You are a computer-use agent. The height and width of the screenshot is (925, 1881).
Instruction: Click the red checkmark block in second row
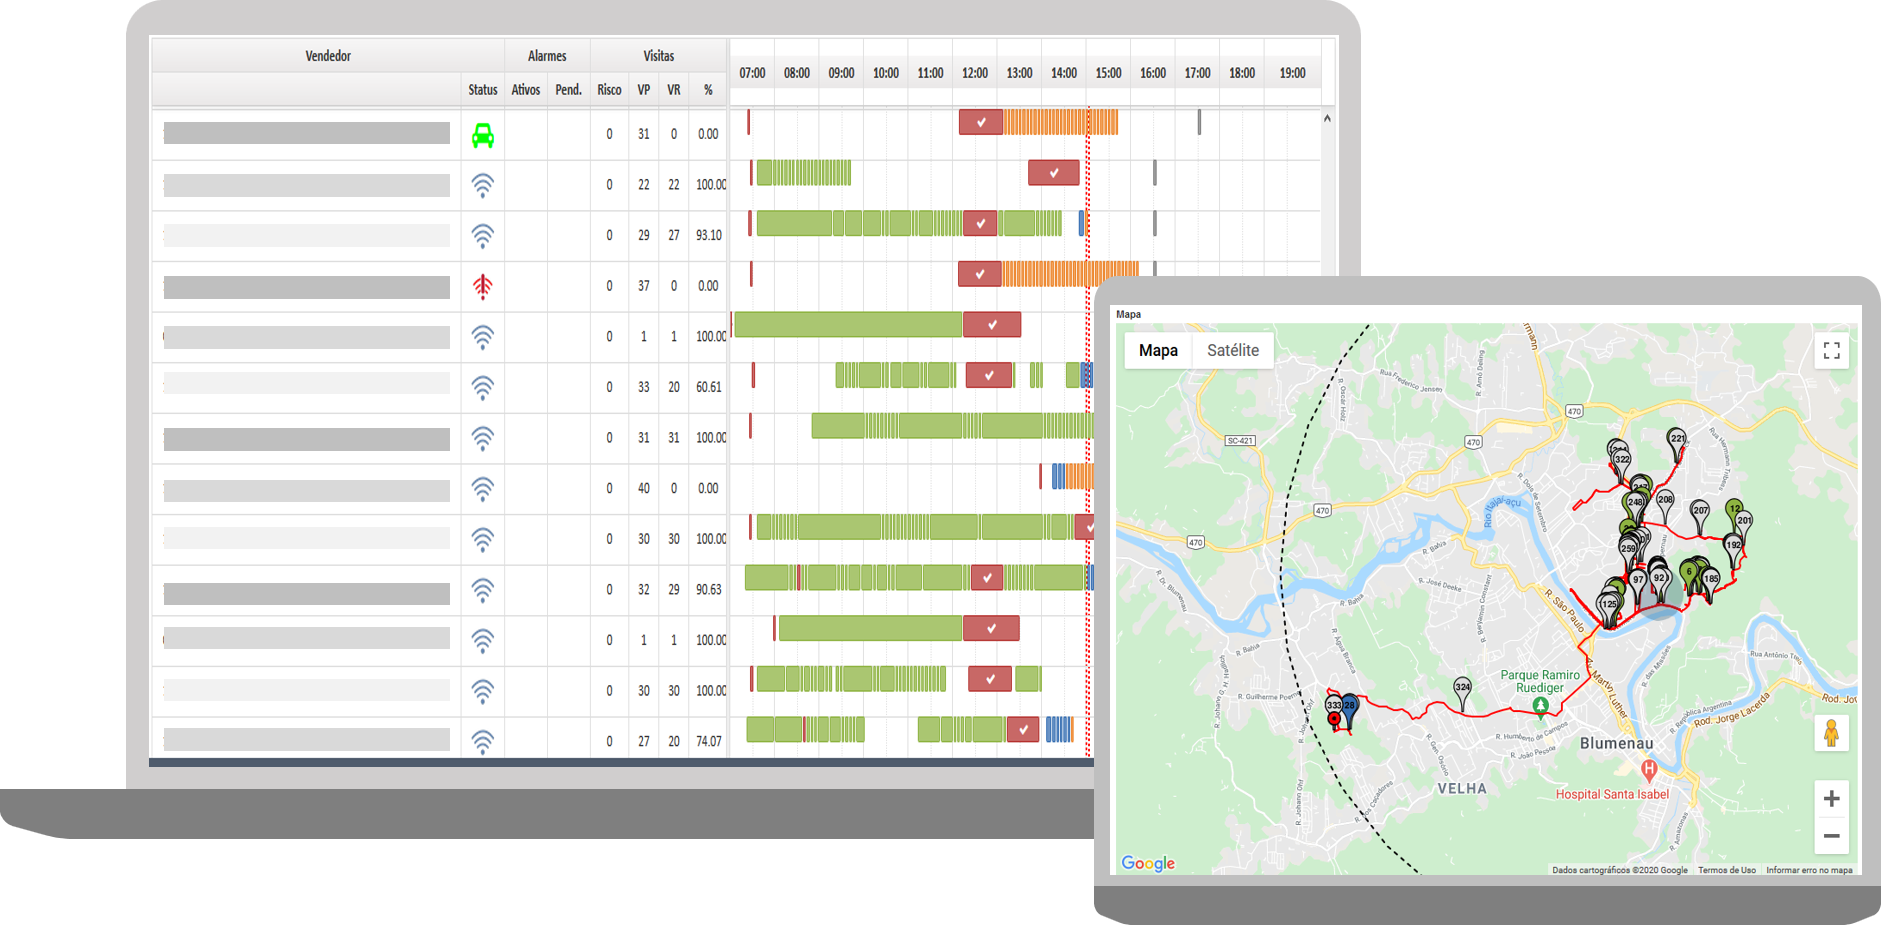click(1053, 173)
